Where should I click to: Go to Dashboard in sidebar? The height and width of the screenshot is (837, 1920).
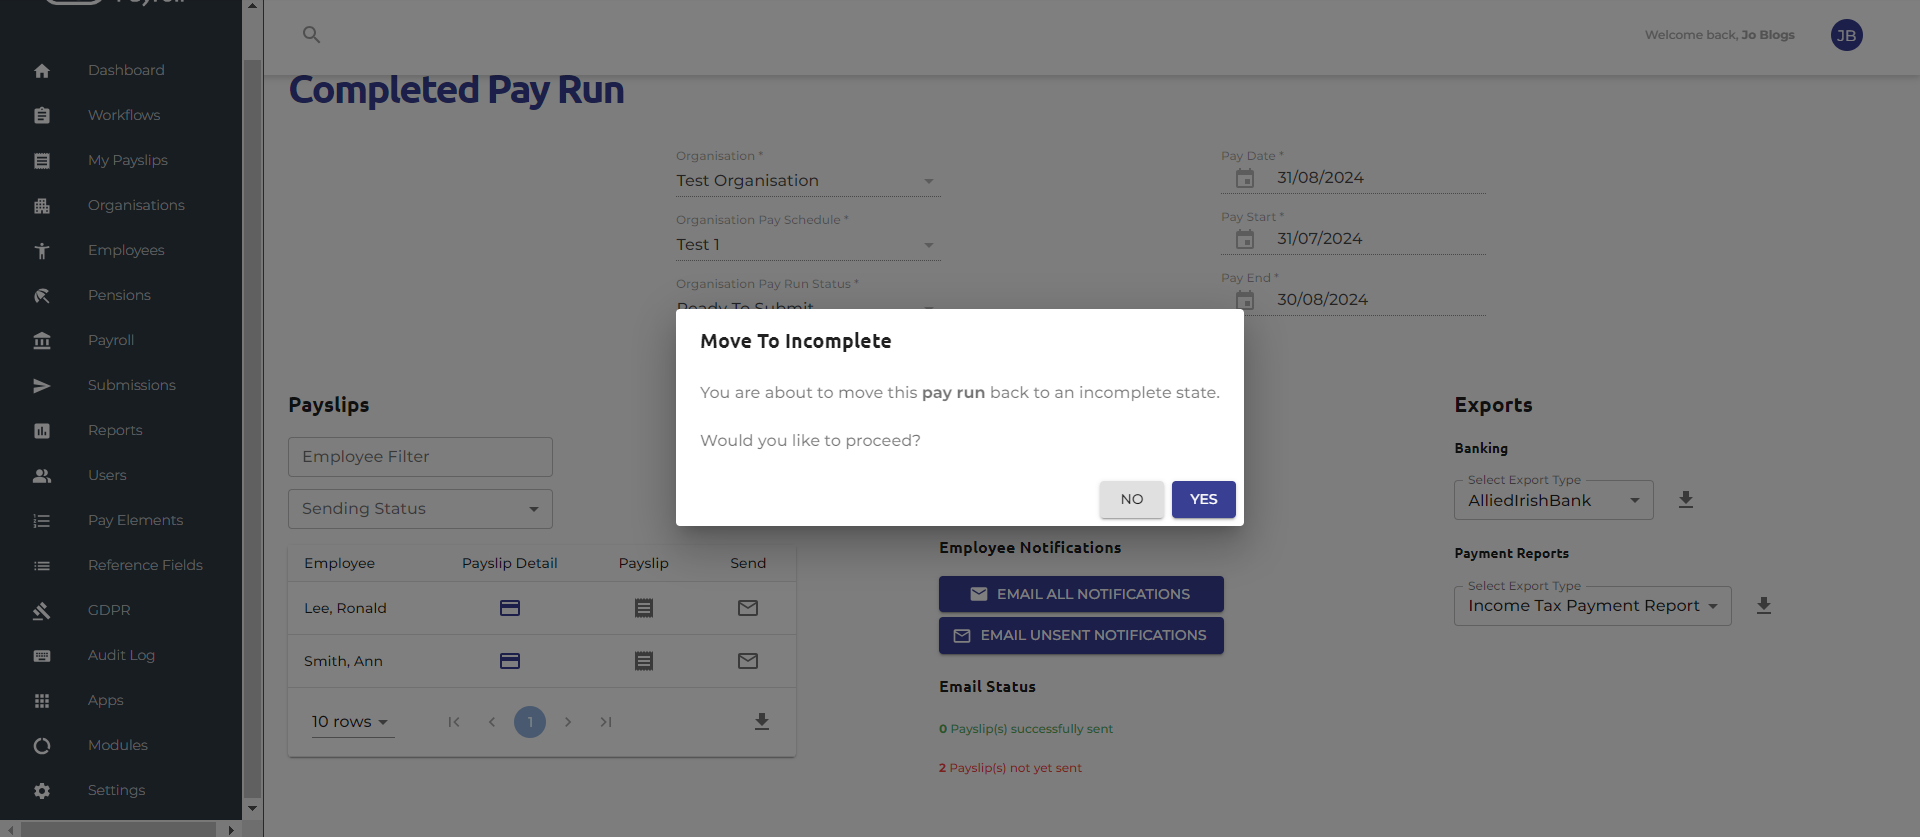click(126, 70)
